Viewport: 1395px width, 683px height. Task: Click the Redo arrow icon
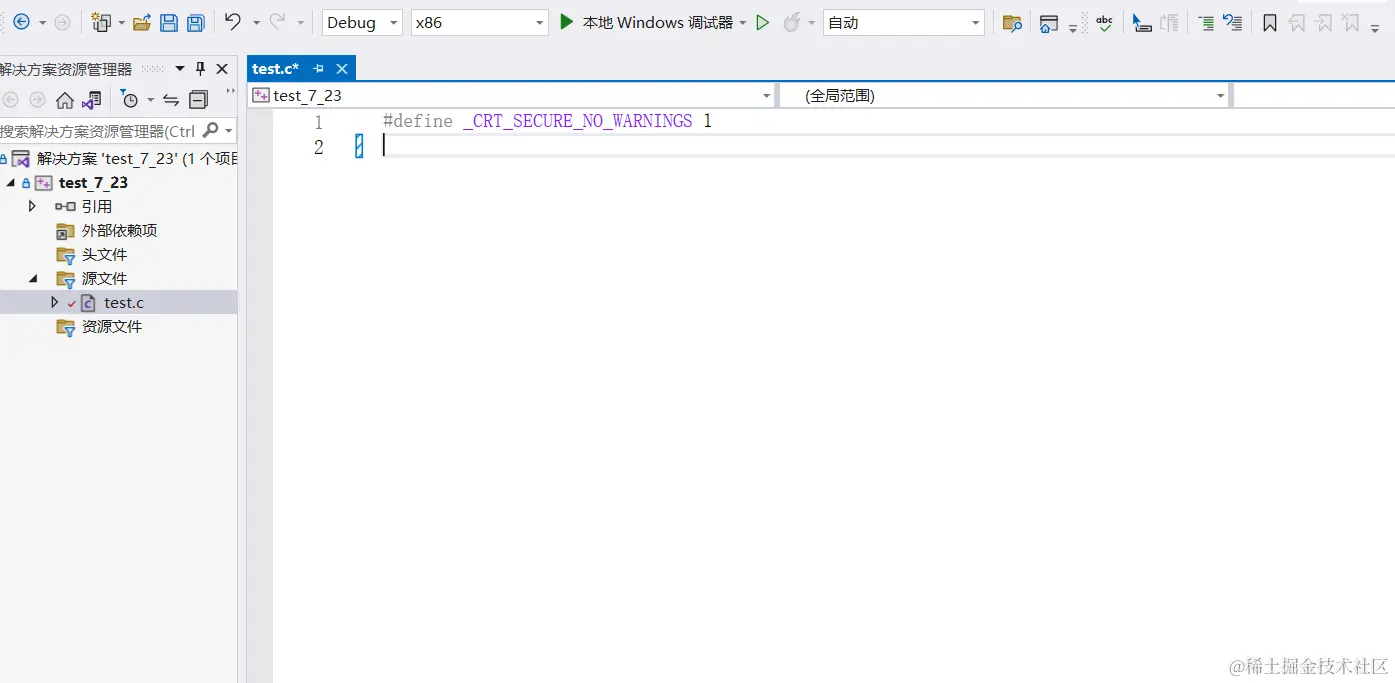[x=277, y=22]
